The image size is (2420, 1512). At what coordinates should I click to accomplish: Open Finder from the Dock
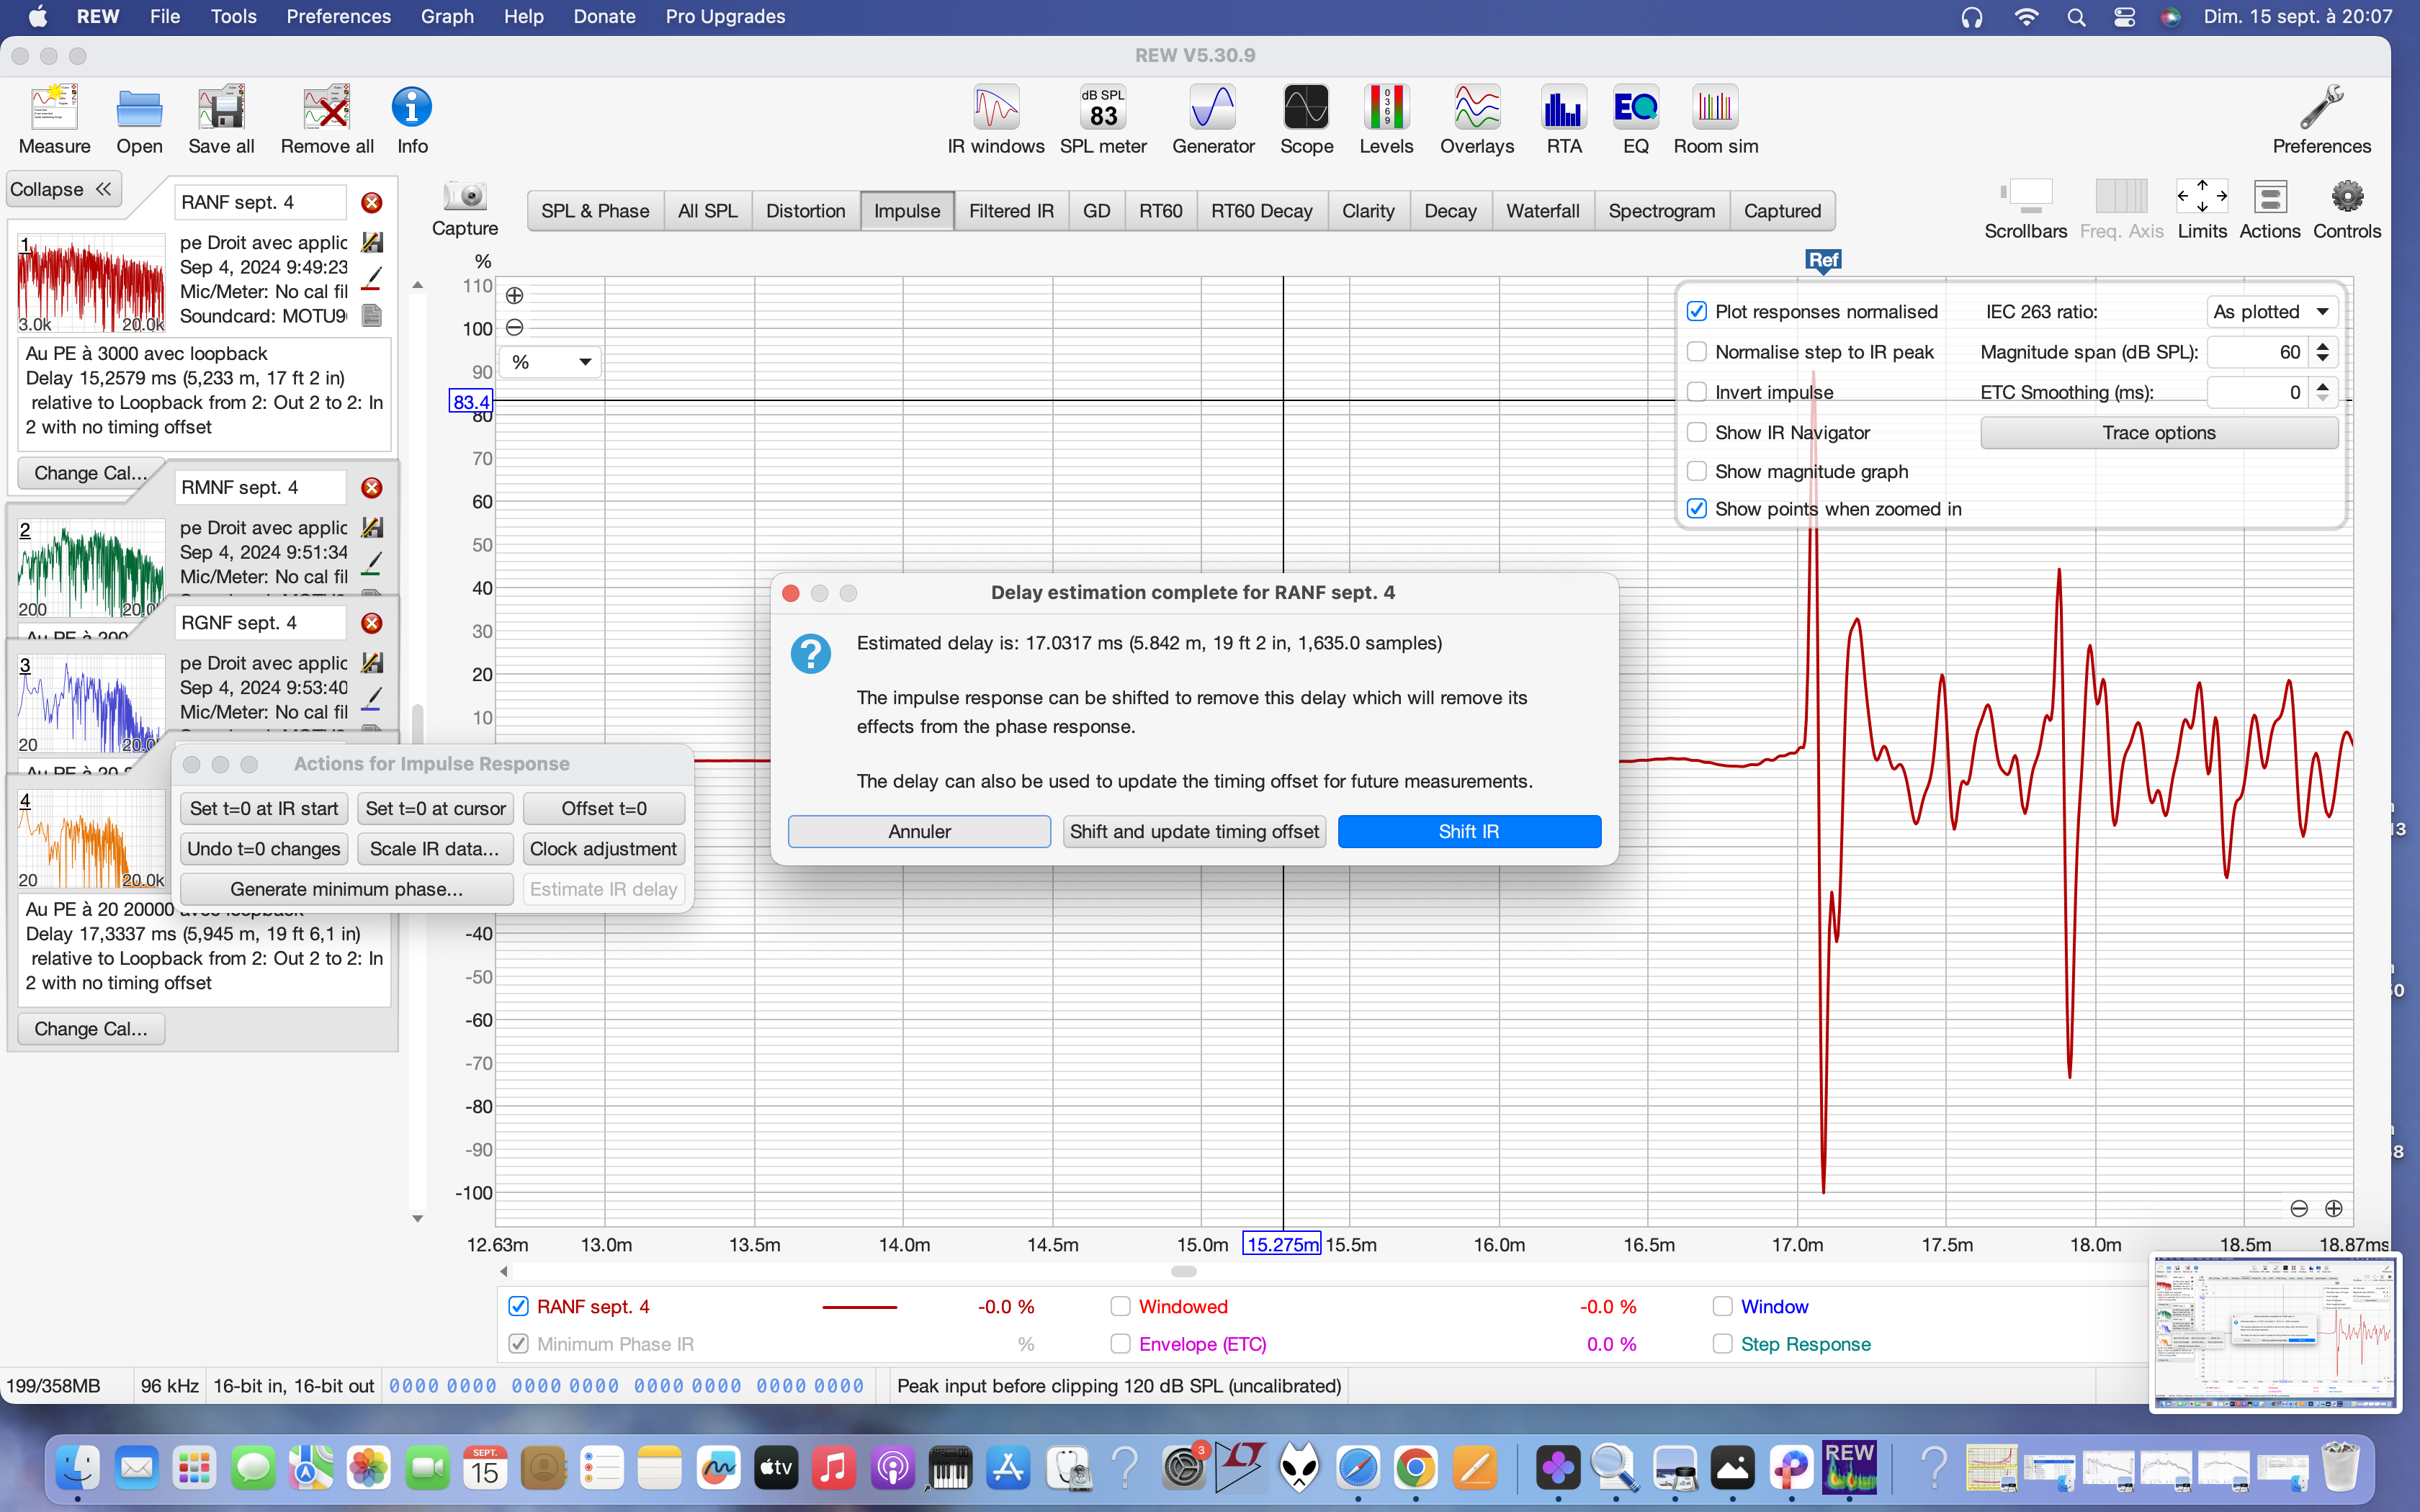pyautogui.click(x=78, y=1468)
